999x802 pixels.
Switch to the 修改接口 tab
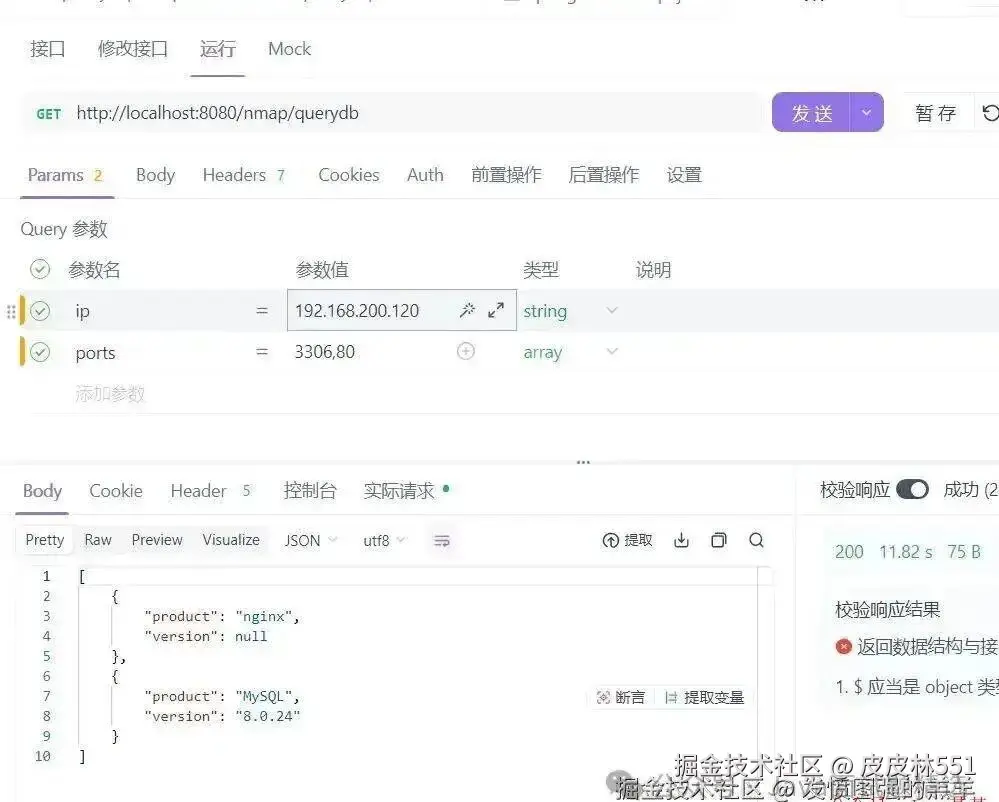pos(133,48)
